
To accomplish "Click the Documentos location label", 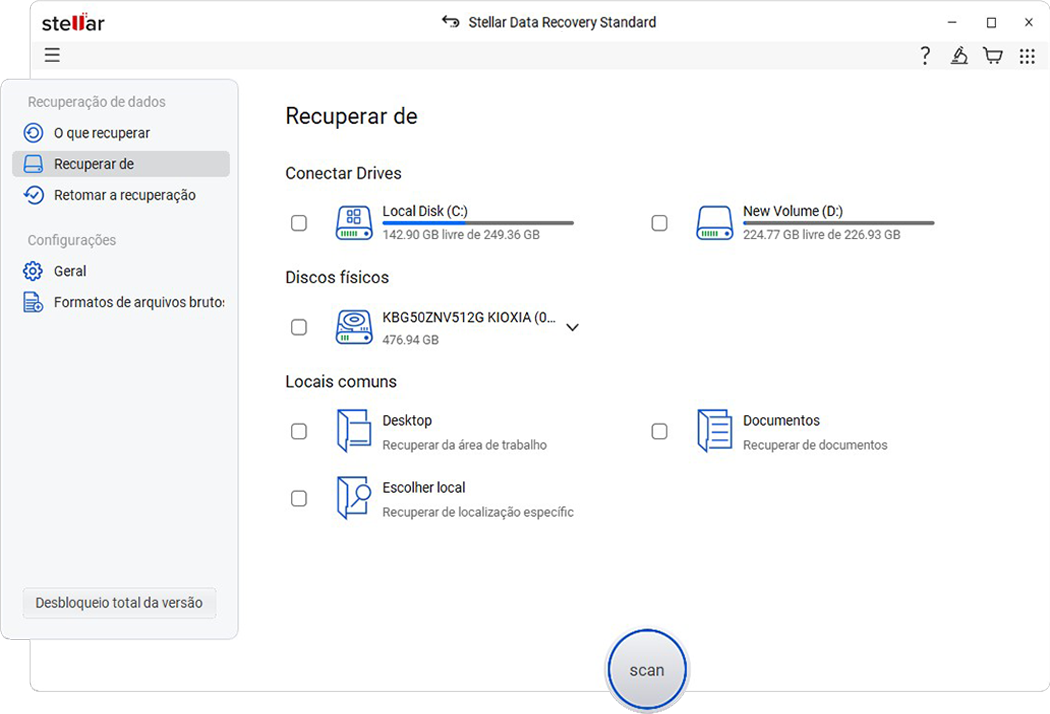I will (781, 421).
